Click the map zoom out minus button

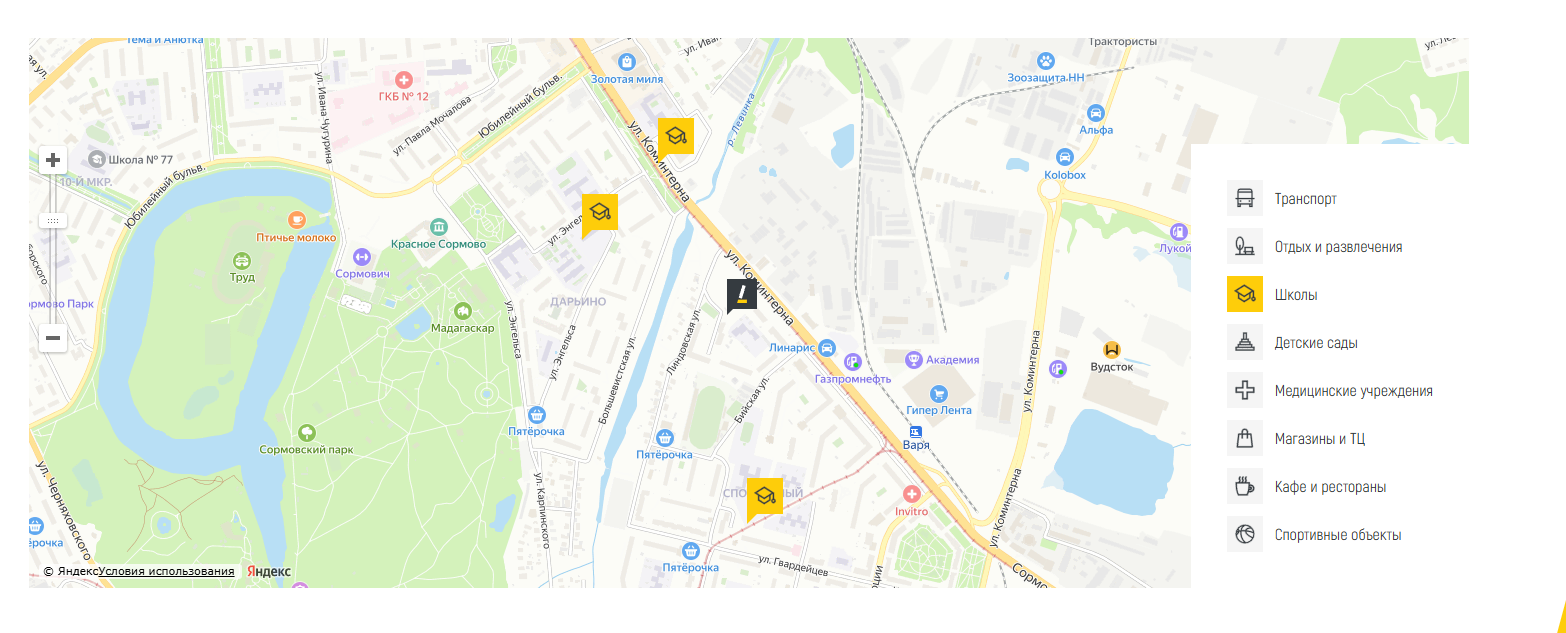pos(53,338)
